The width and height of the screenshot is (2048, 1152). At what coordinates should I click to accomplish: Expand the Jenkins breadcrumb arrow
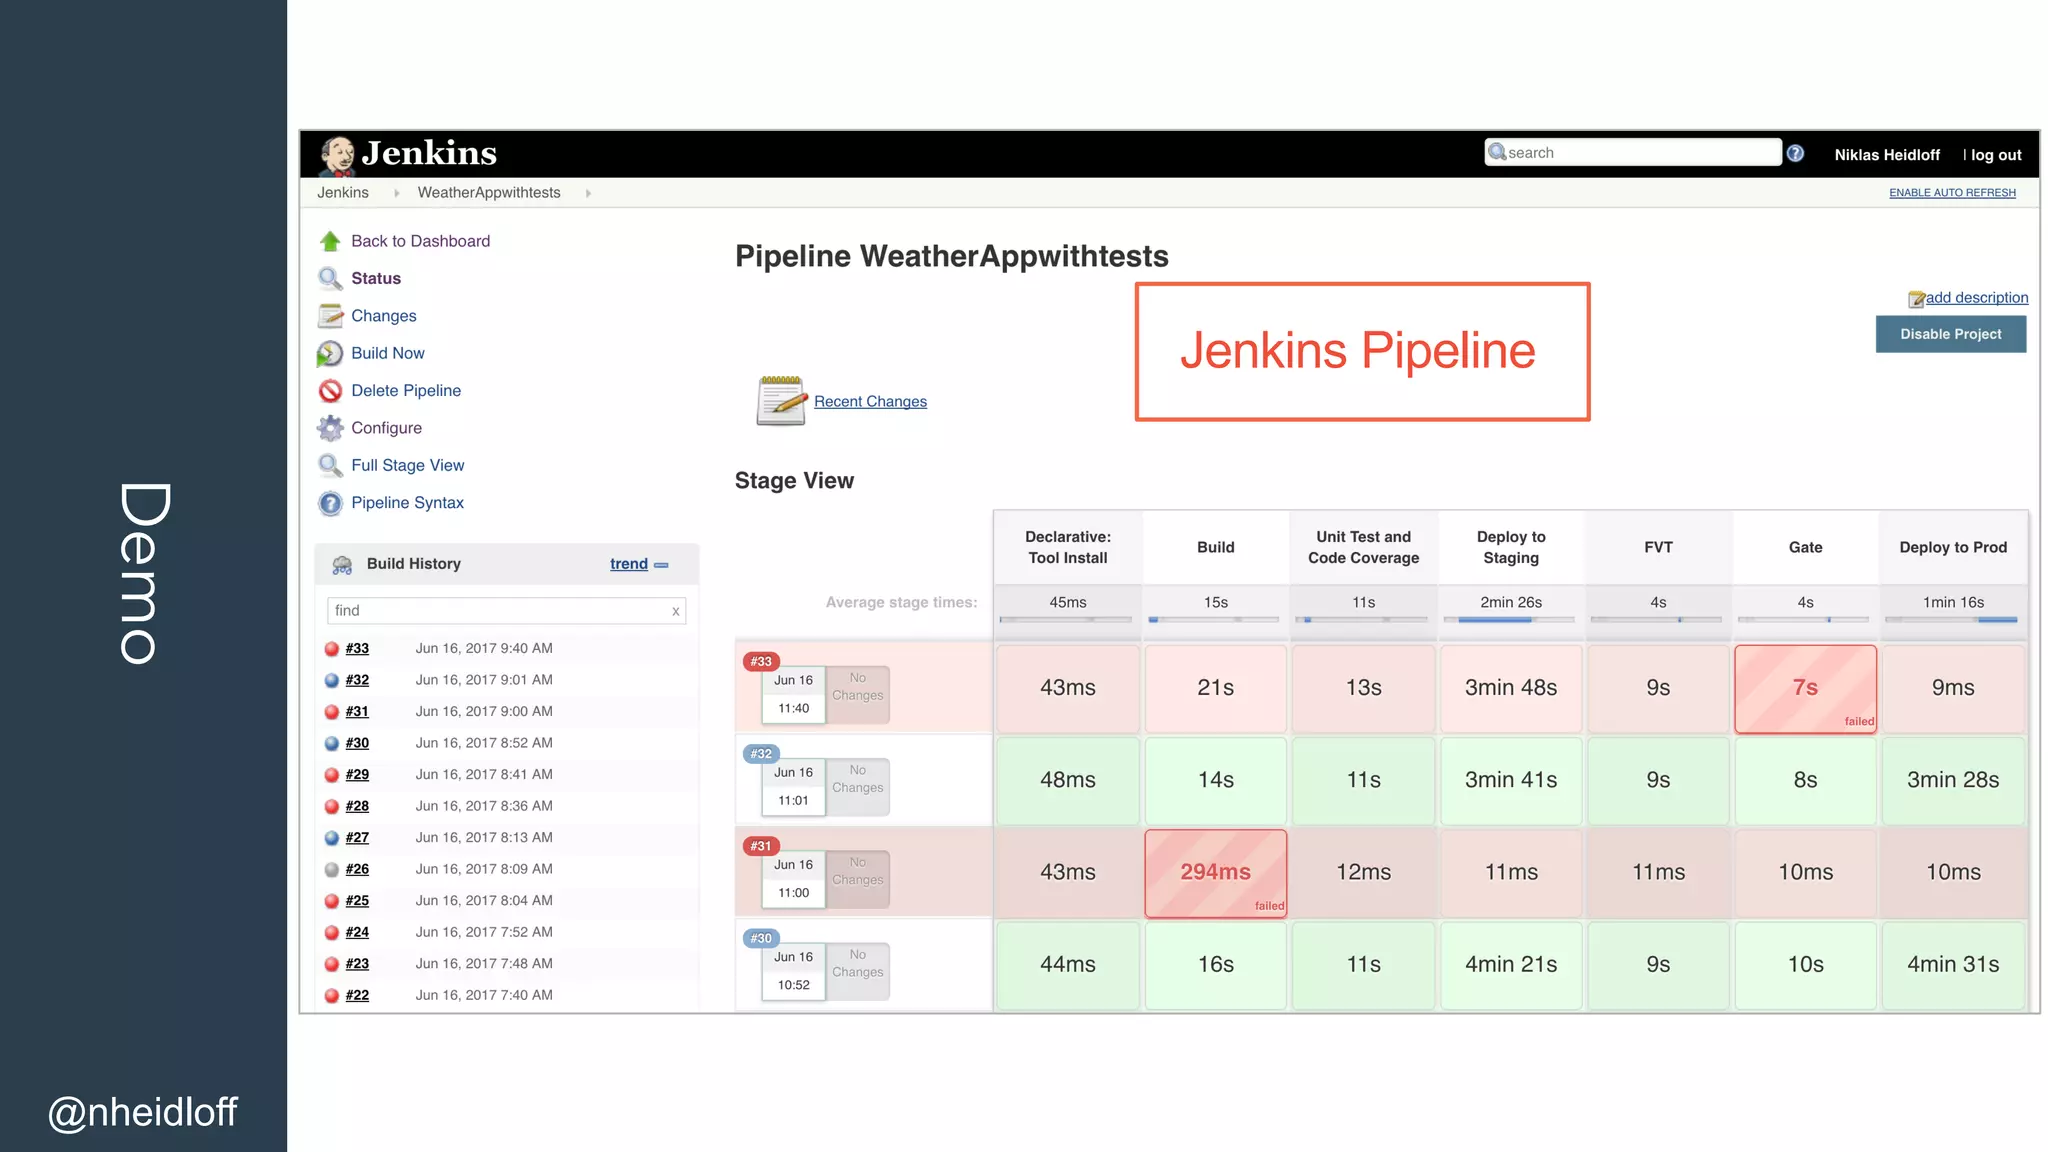(396, 193)
